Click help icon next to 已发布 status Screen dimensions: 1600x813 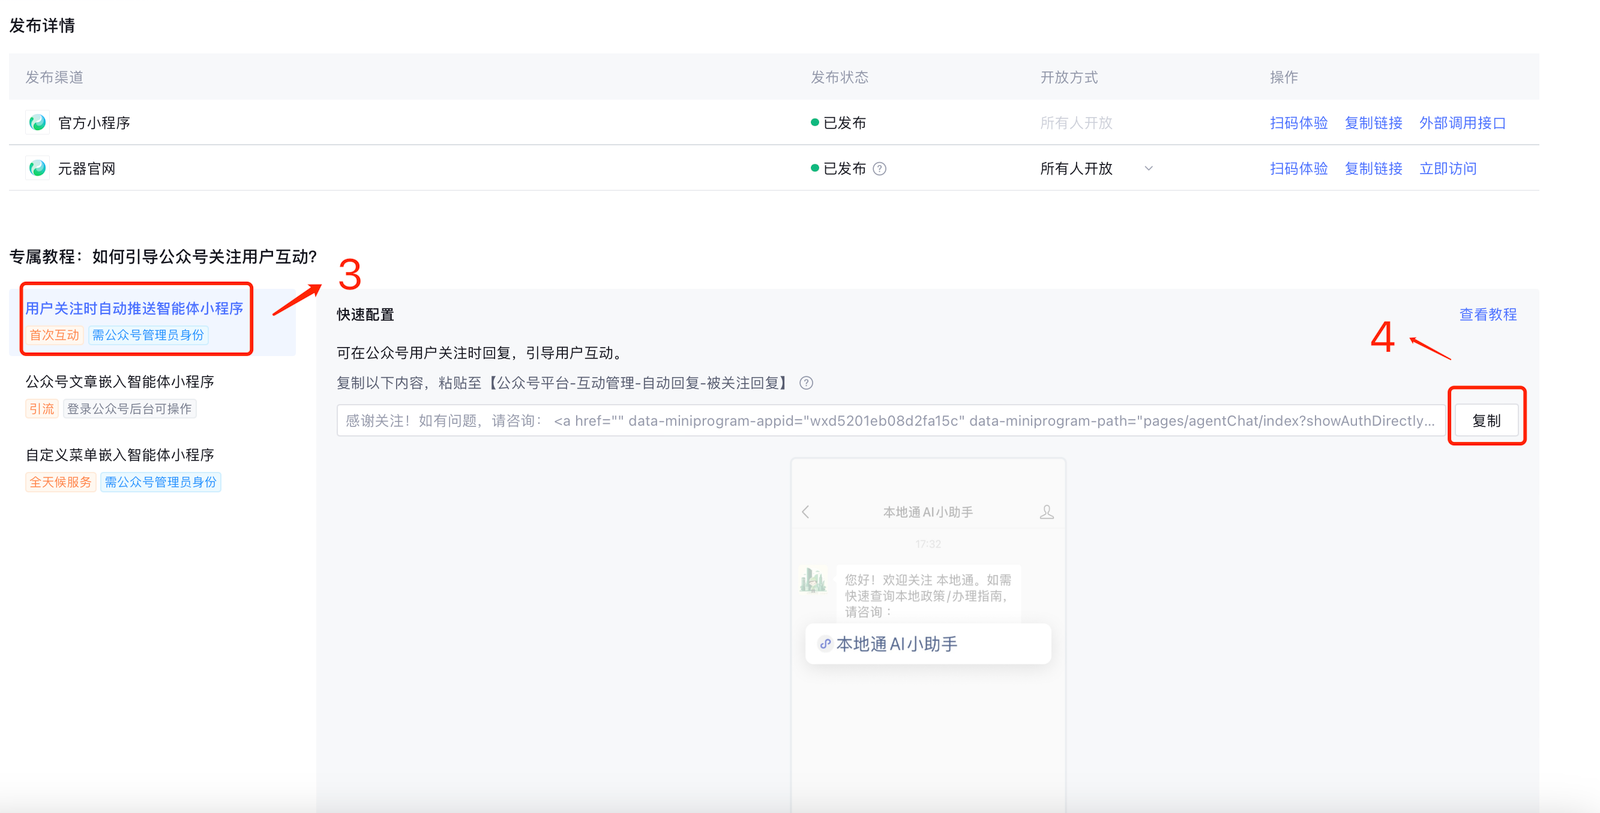[x=880, y=169]
